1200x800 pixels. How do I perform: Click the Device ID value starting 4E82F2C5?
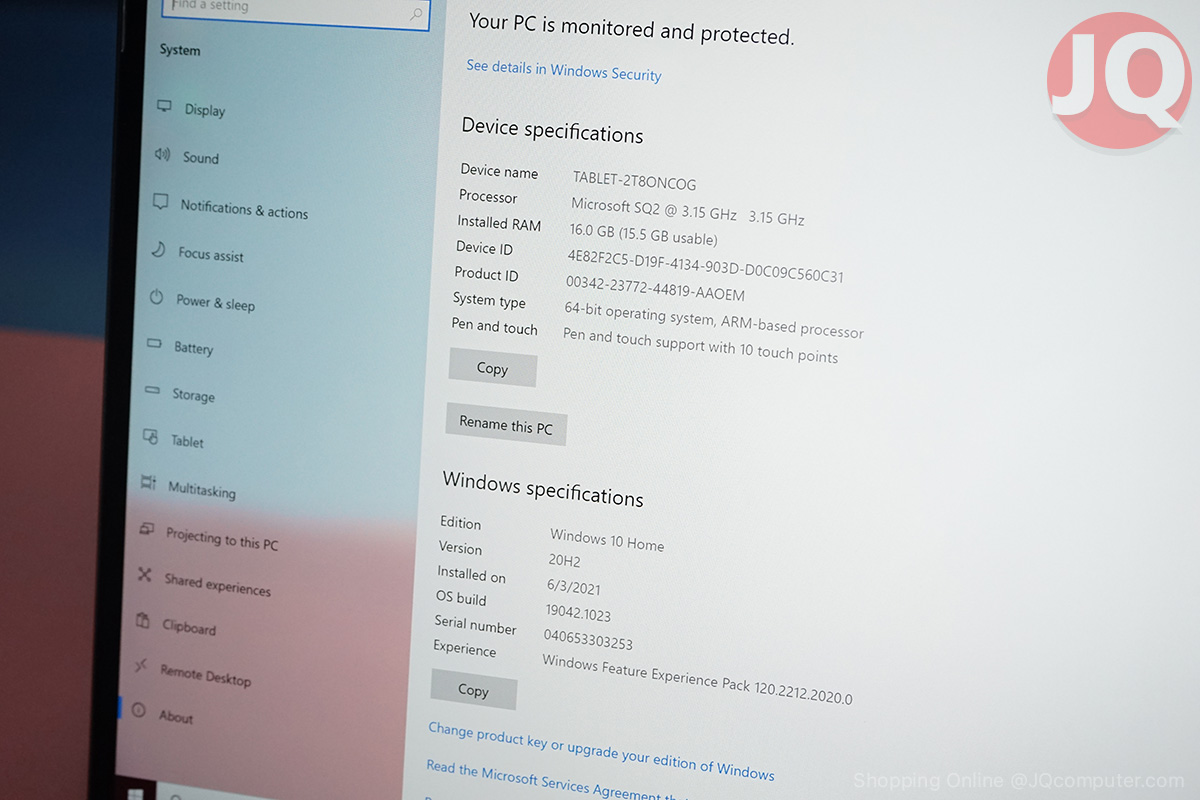pyautogui.click(x=706, y=265)
